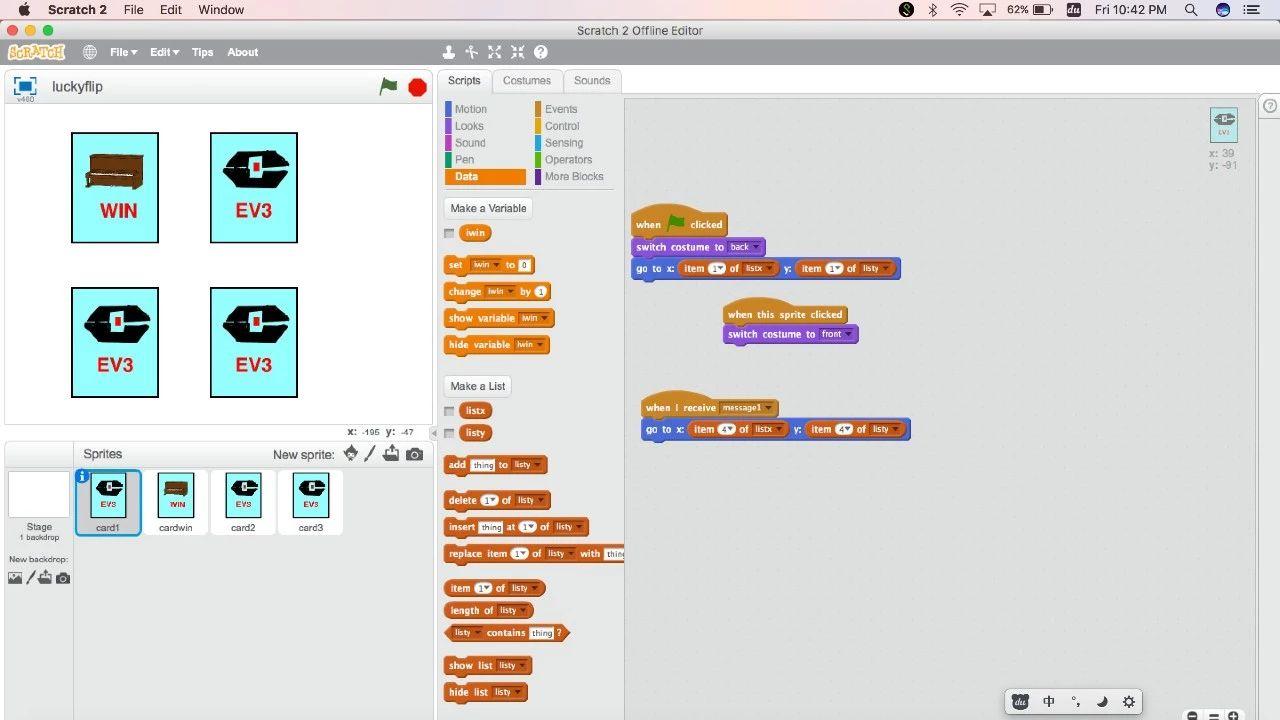
Task: Open the Wi-Fi status menu
Action: click(x=960, y=9)
